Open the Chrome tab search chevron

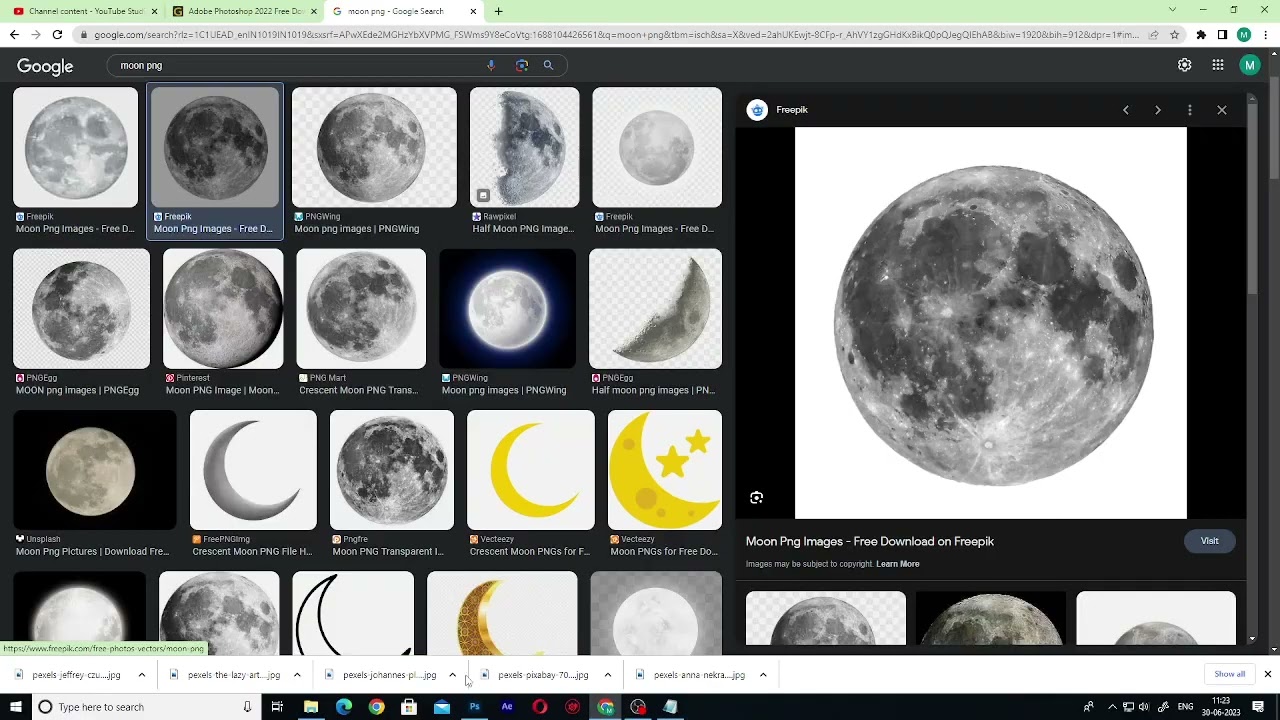[1173, 10]
